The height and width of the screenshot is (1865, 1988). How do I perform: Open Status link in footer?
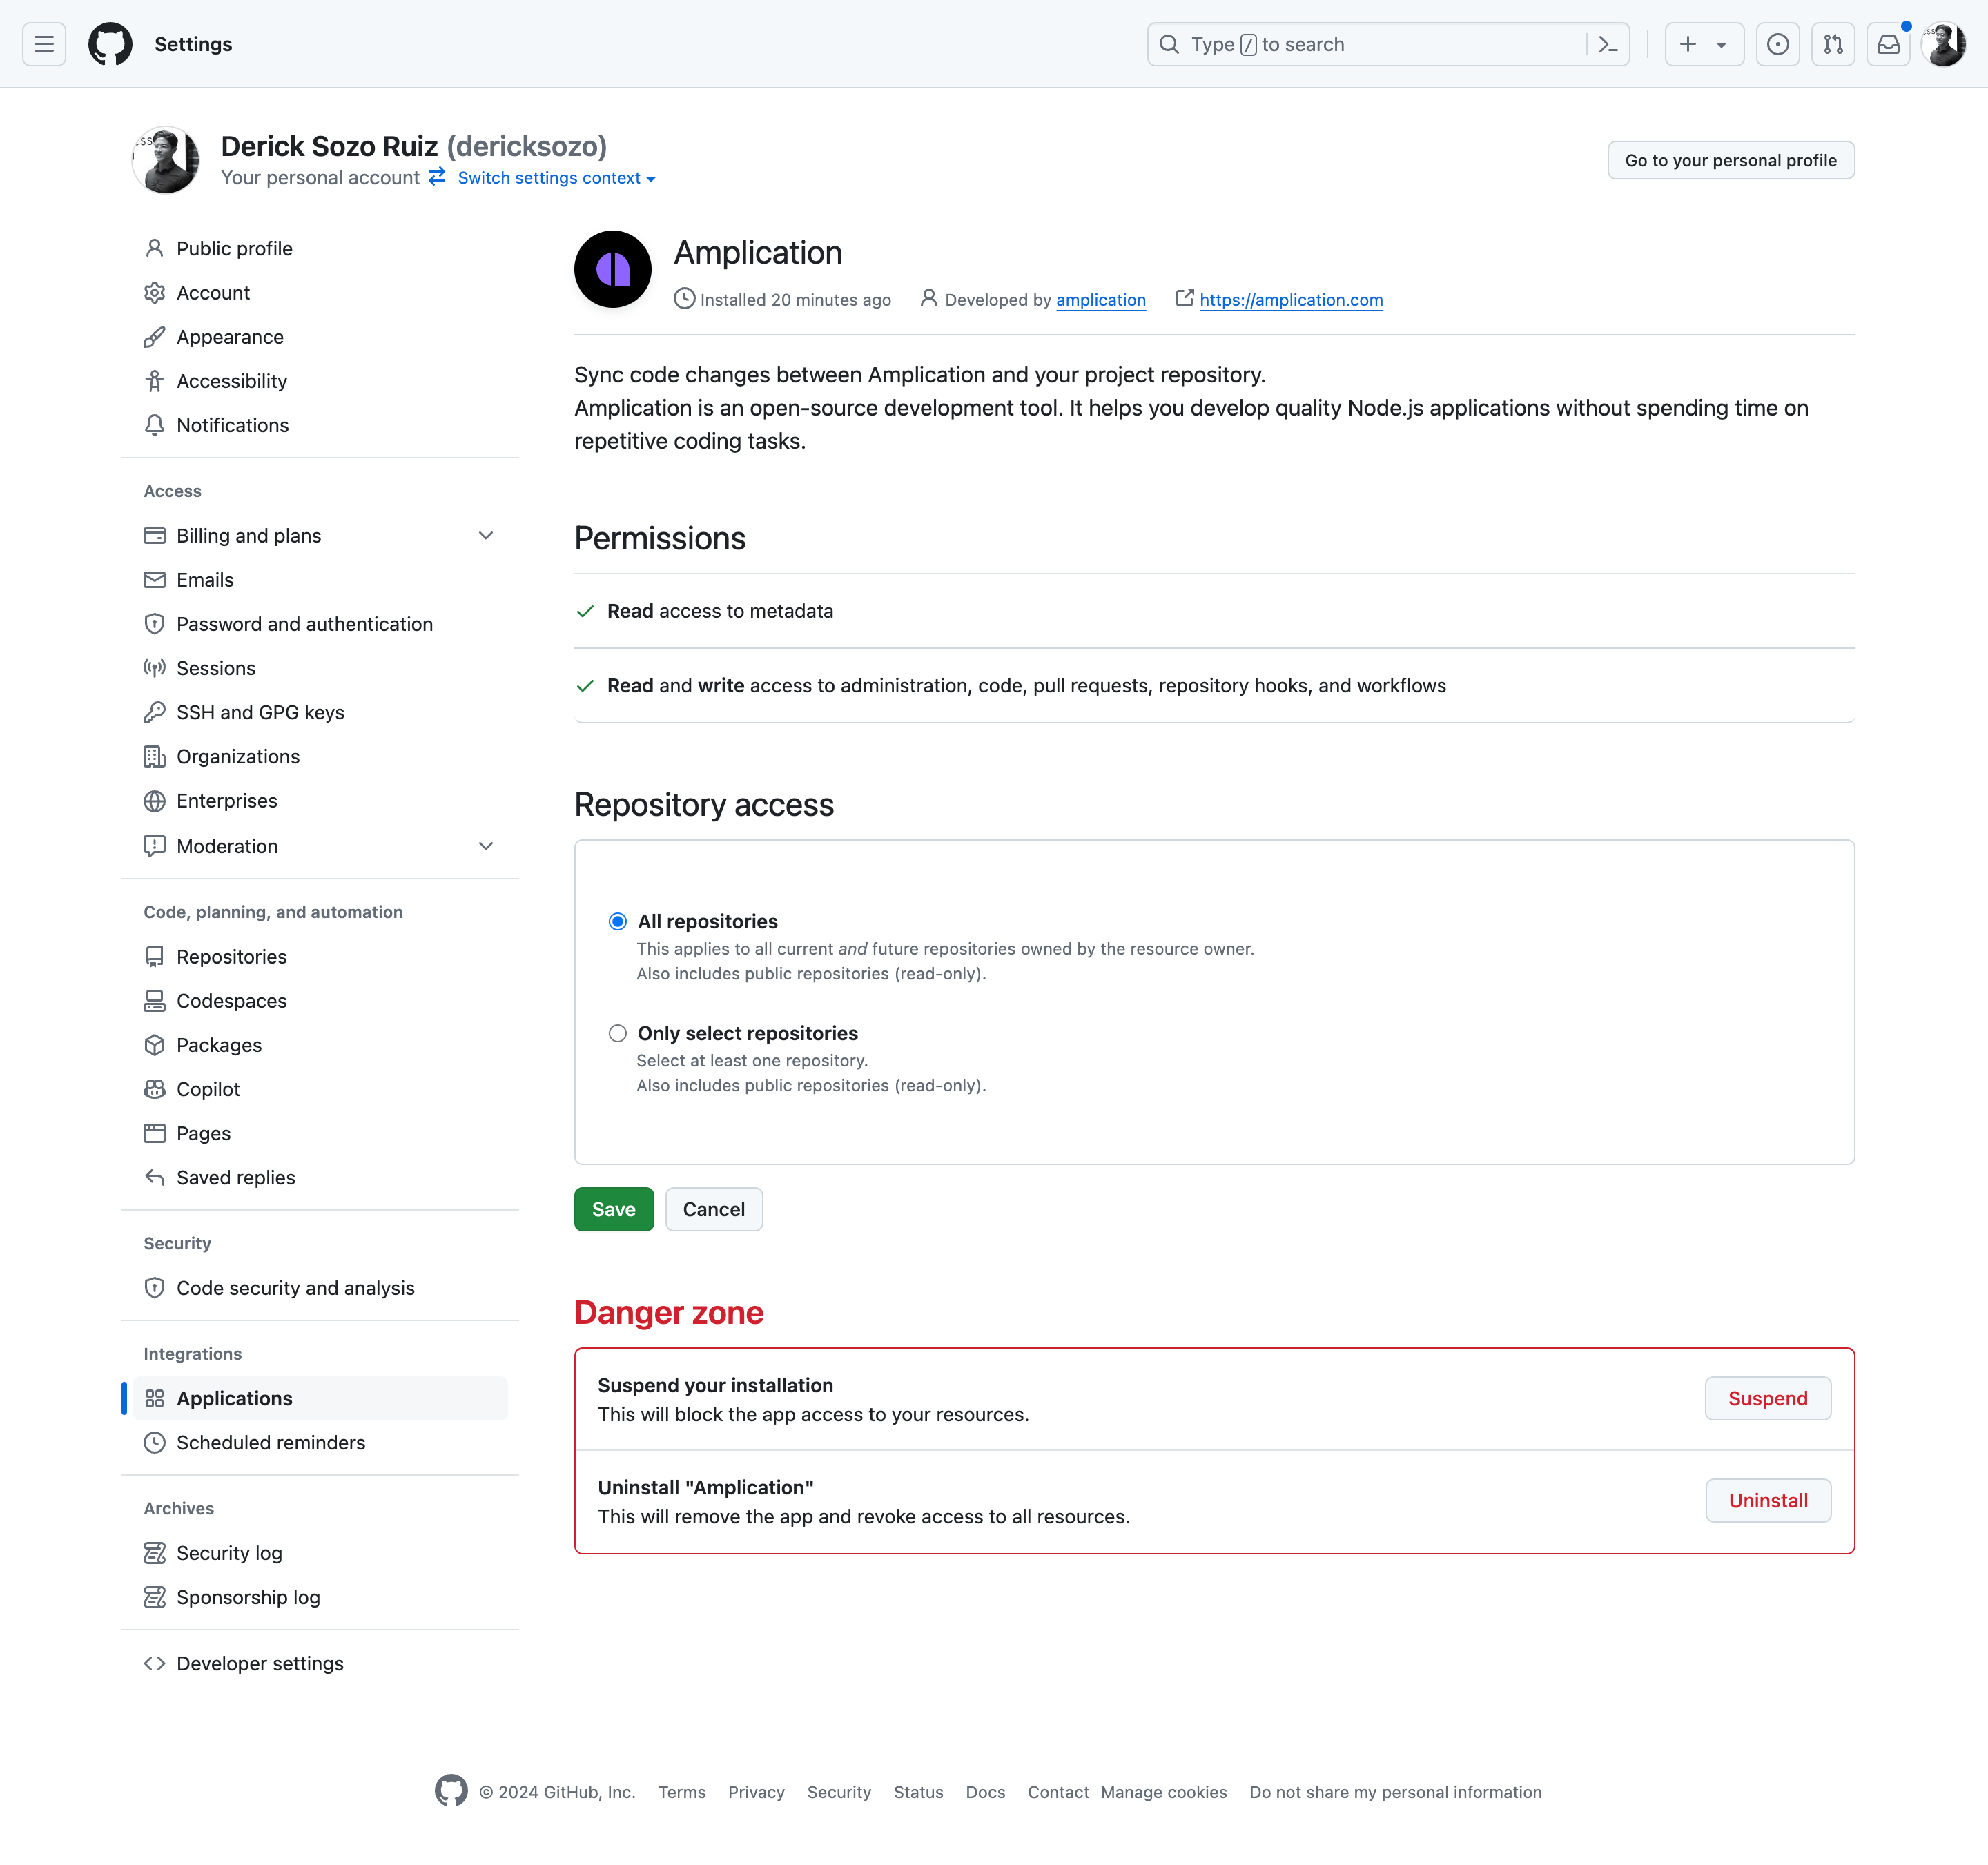pos(918,1792)
